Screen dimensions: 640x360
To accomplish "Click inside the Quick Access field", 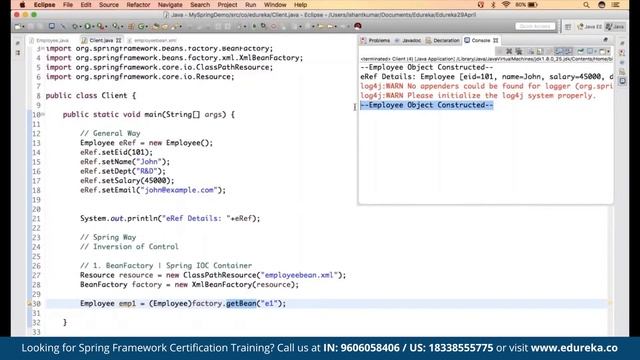I will coord(535,27).
